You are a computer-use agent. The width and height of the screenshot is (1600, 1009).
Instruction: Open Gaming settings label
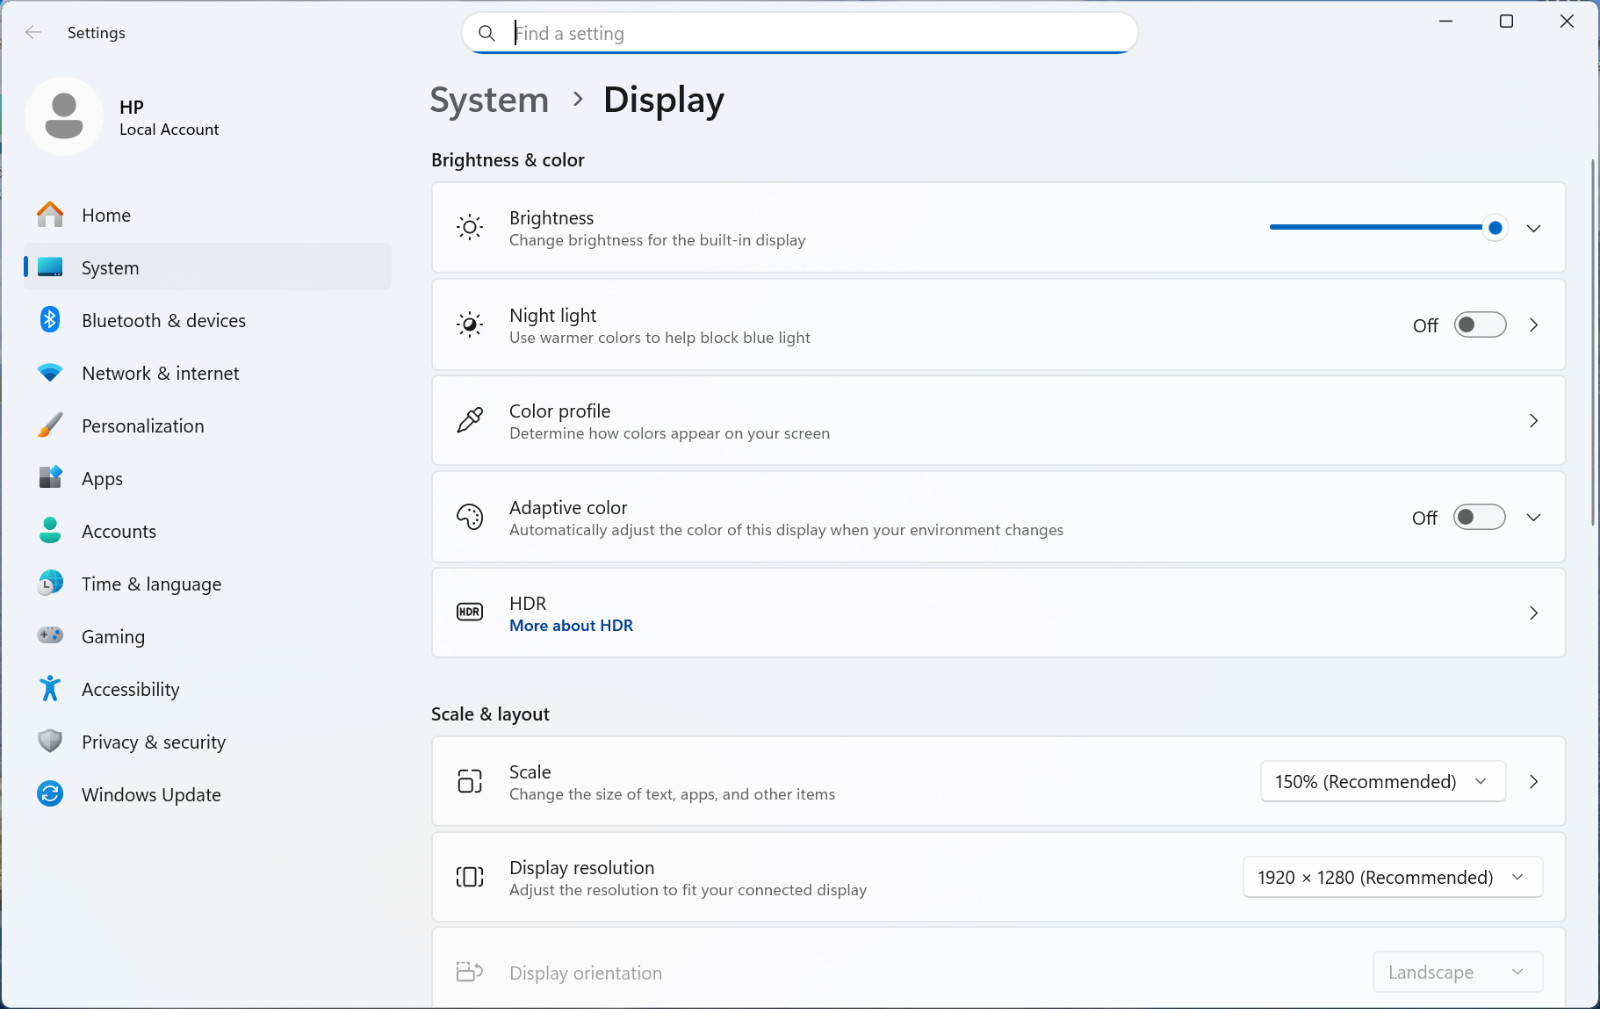pos(113,637)
